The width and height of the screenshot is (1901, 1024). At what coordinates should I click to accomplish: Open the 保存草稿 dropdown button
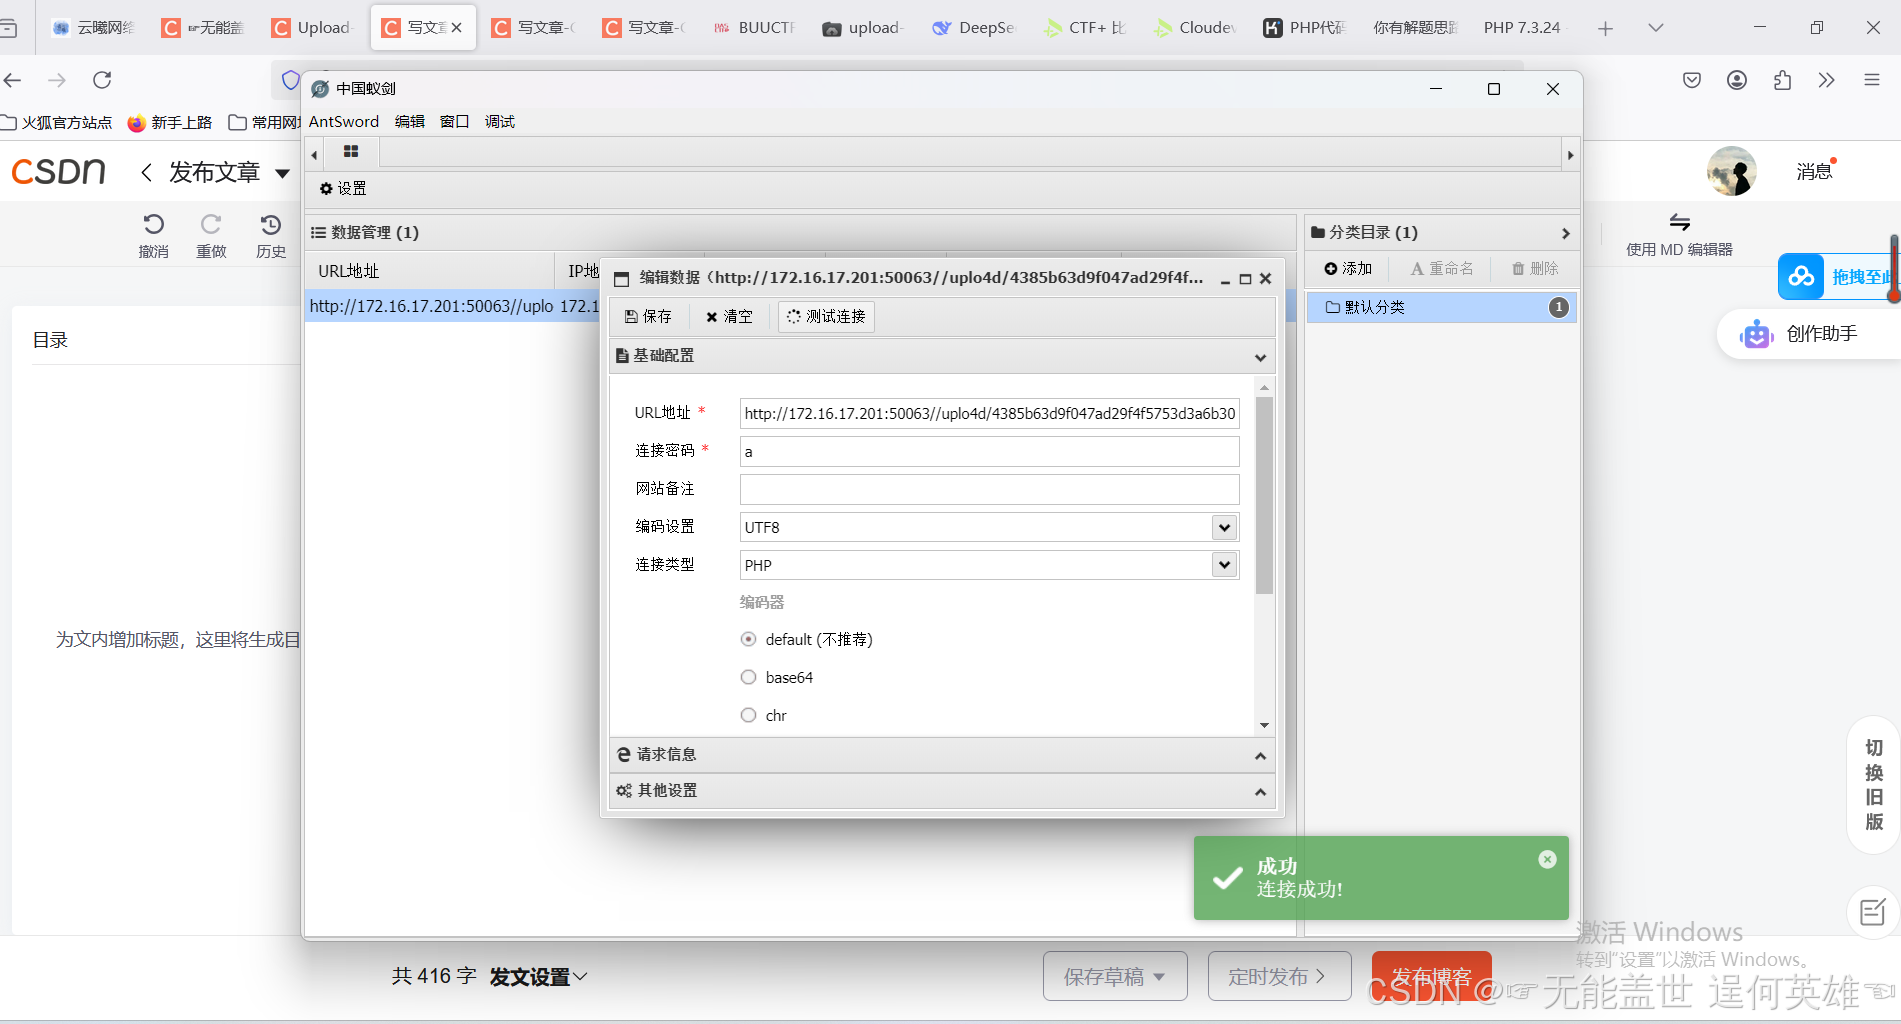1115,976
